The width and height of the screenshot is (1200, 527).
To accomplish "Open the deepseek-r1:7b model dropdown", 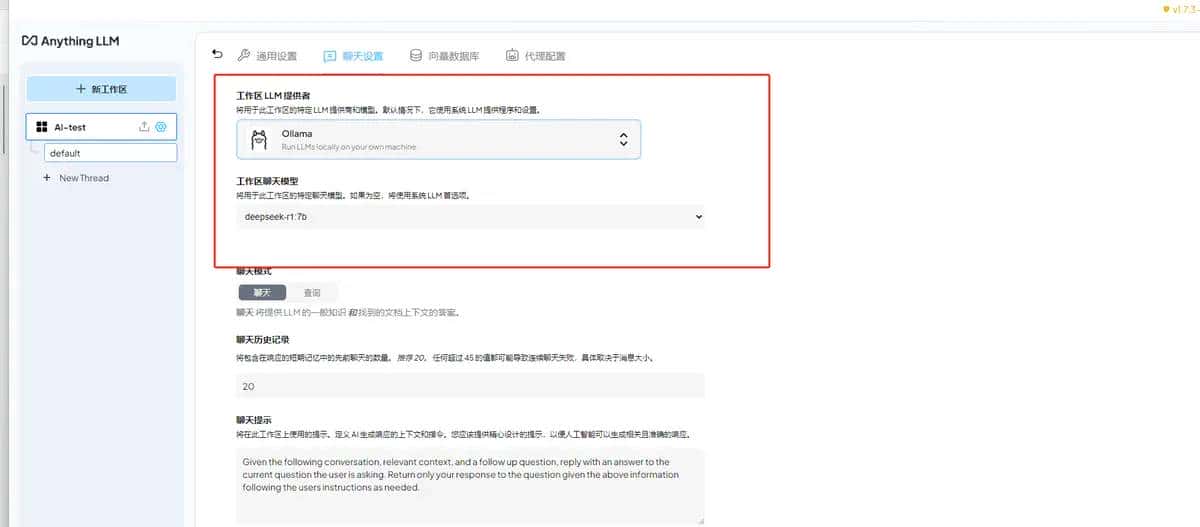I will [x=470, y=216].
